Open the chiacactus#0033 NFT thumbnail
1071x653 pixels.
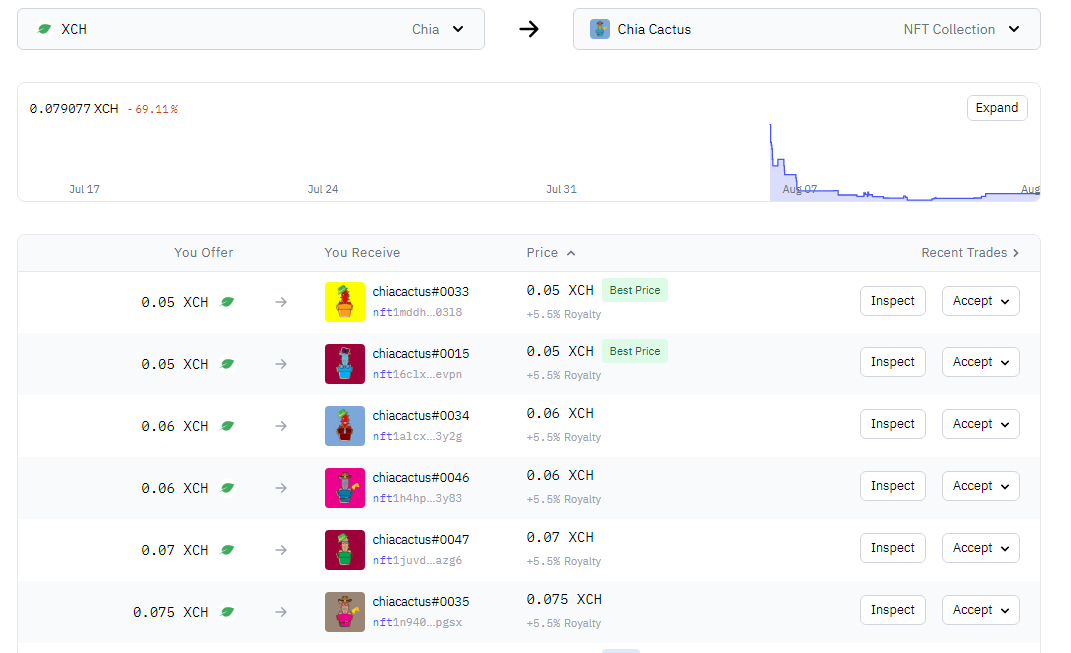[x=345, y=302]
